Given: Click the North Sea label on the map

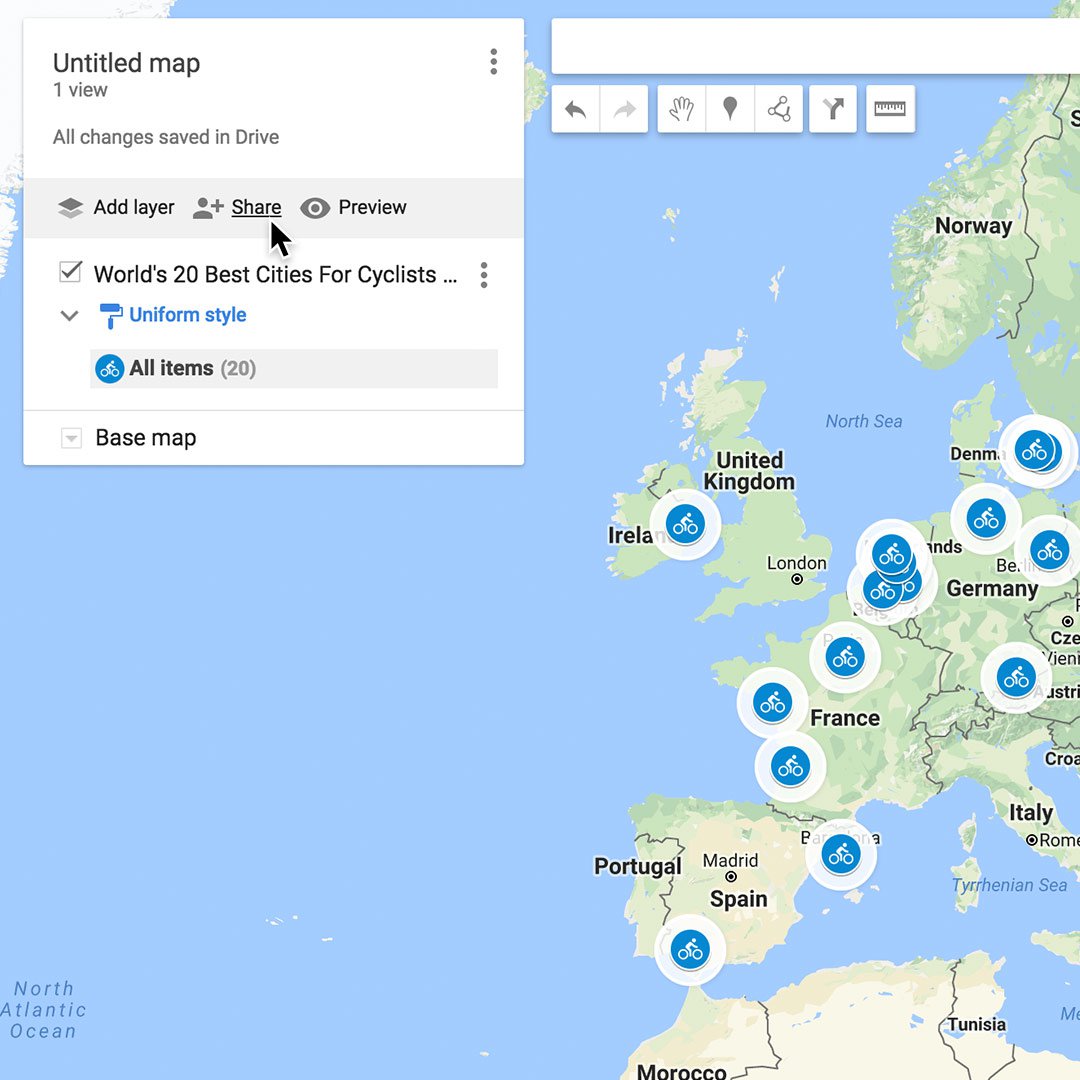Looking at the screenshot, I should tap(864, 422).
